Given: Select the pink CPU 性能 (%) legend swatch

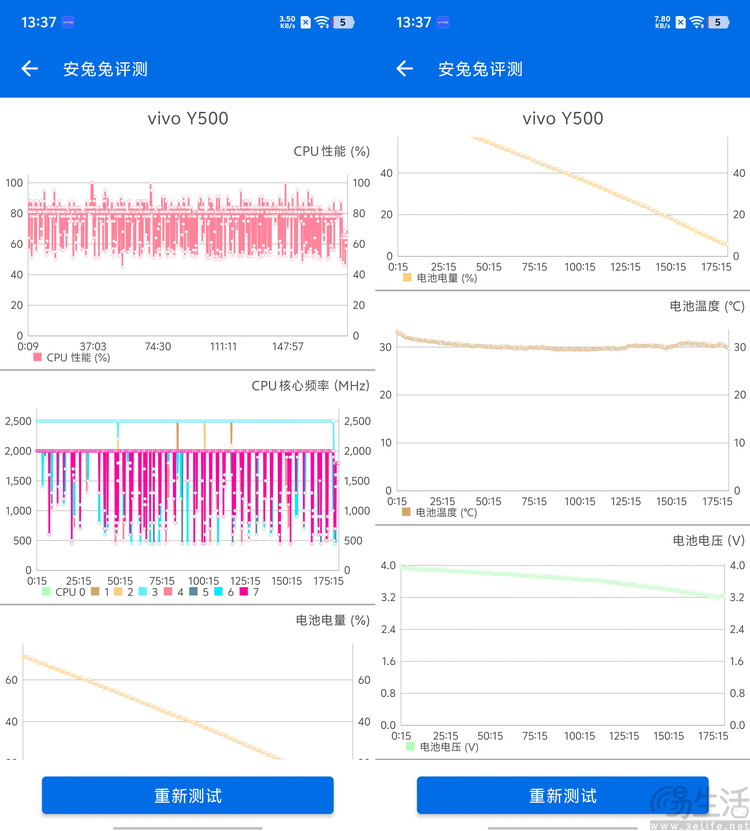Looking at the screenshot, I should [37, 357].
